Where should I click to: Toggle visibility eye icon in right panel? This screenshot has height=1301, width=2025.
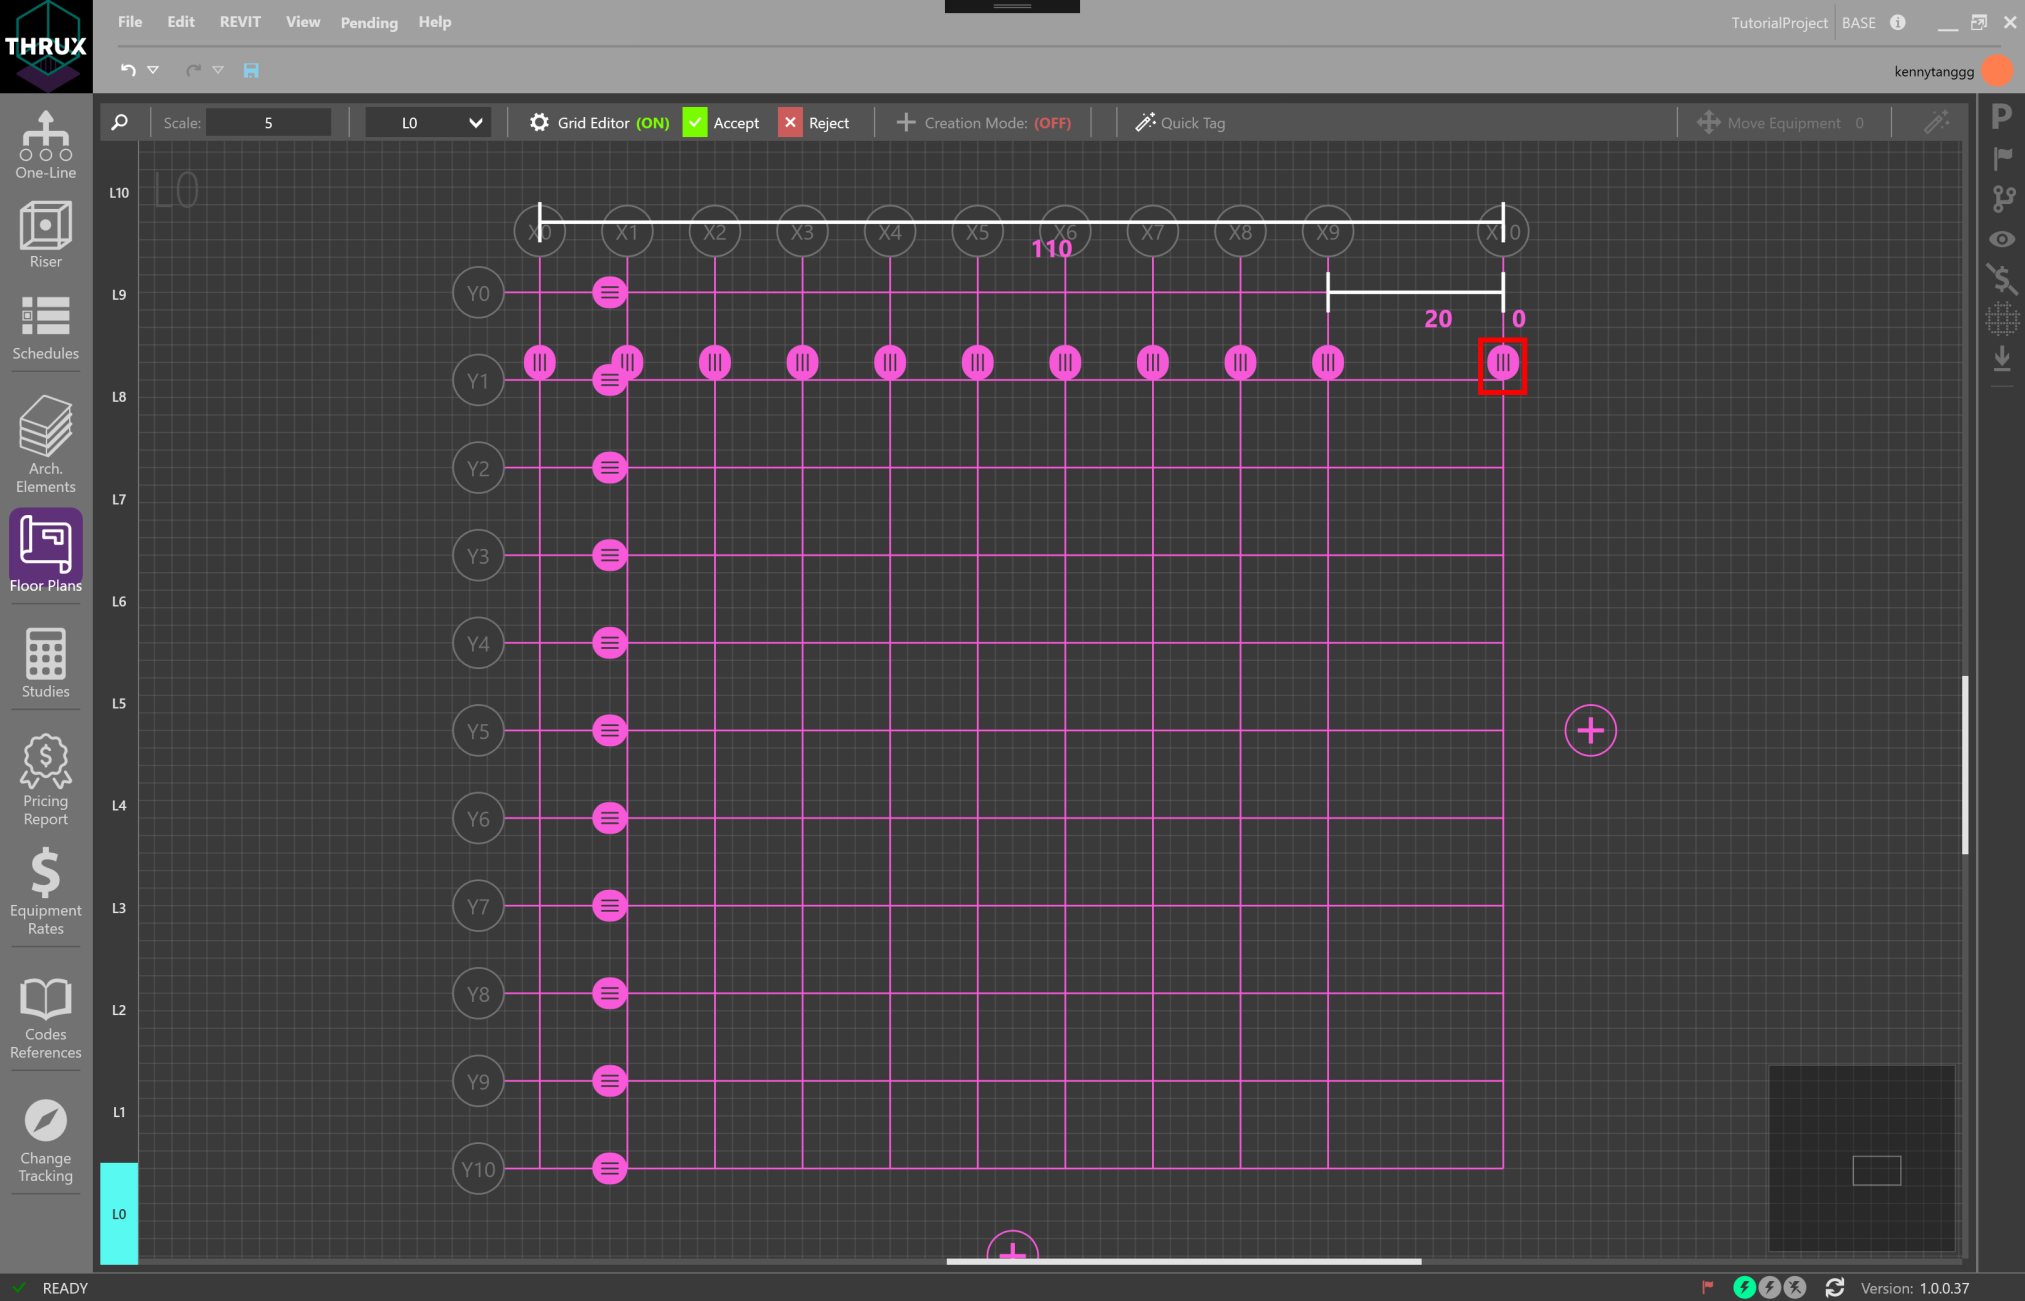coord(2002,239)
